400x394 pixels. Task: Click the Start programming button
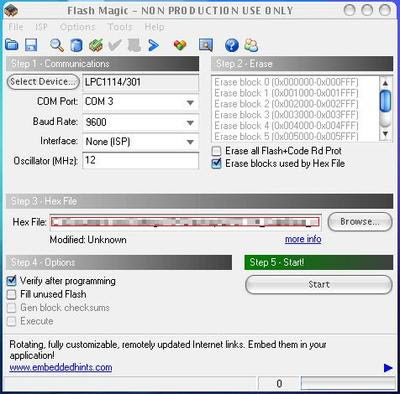coord(319,285)
